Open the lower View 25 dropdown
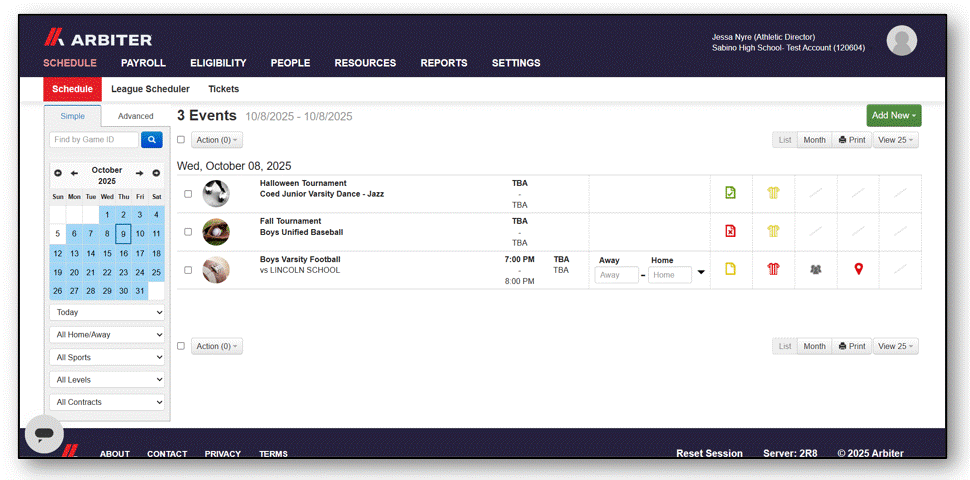 tap(895, 346)
